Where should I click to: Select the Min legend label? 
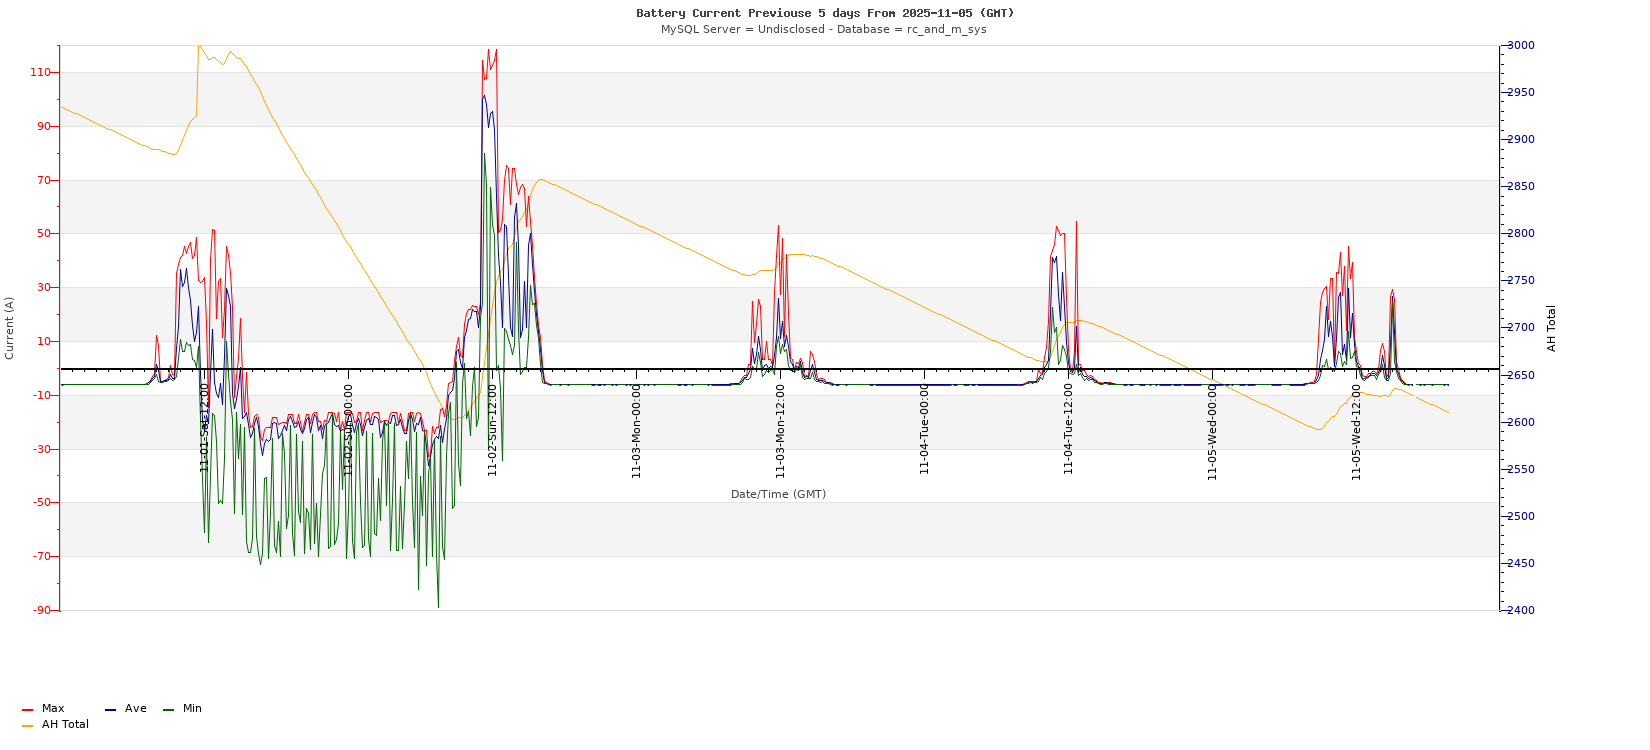192,709
